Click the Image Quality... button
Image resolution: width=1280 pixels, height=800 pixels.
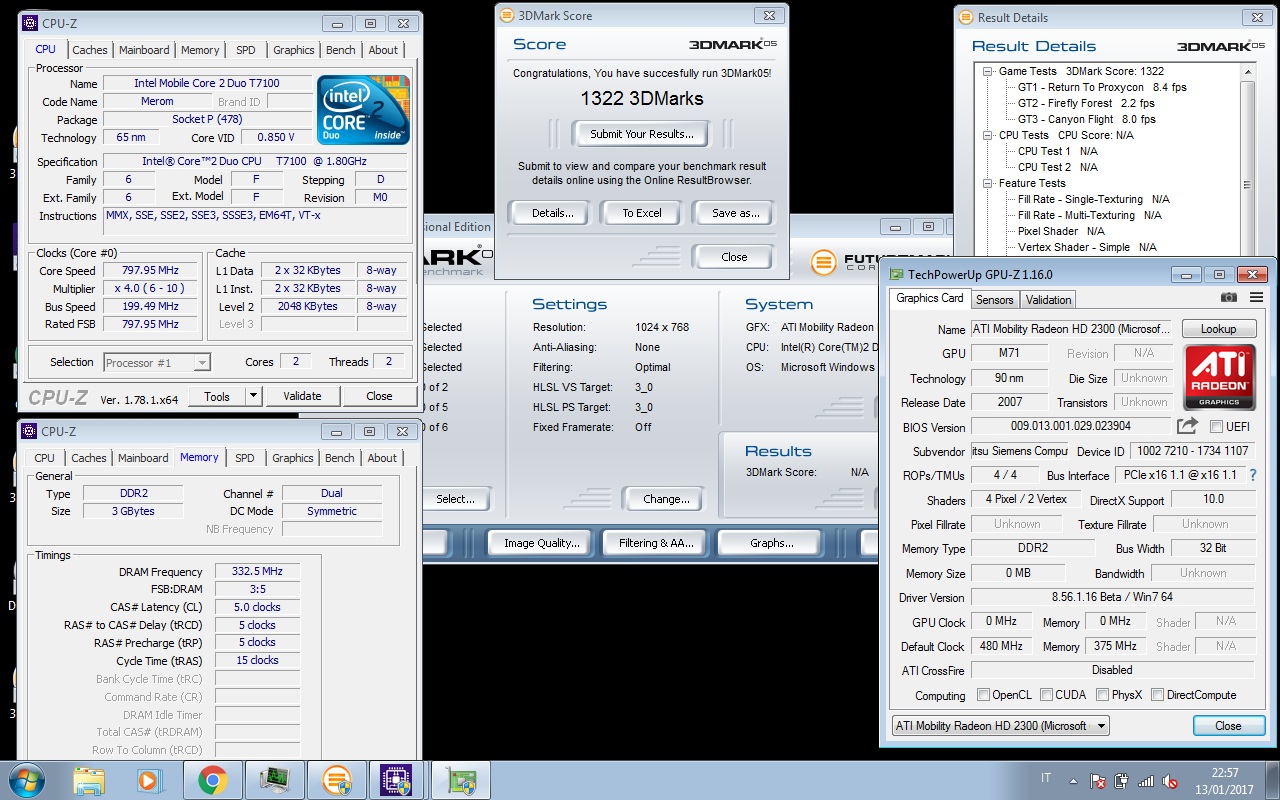click(x=542, y=543)
